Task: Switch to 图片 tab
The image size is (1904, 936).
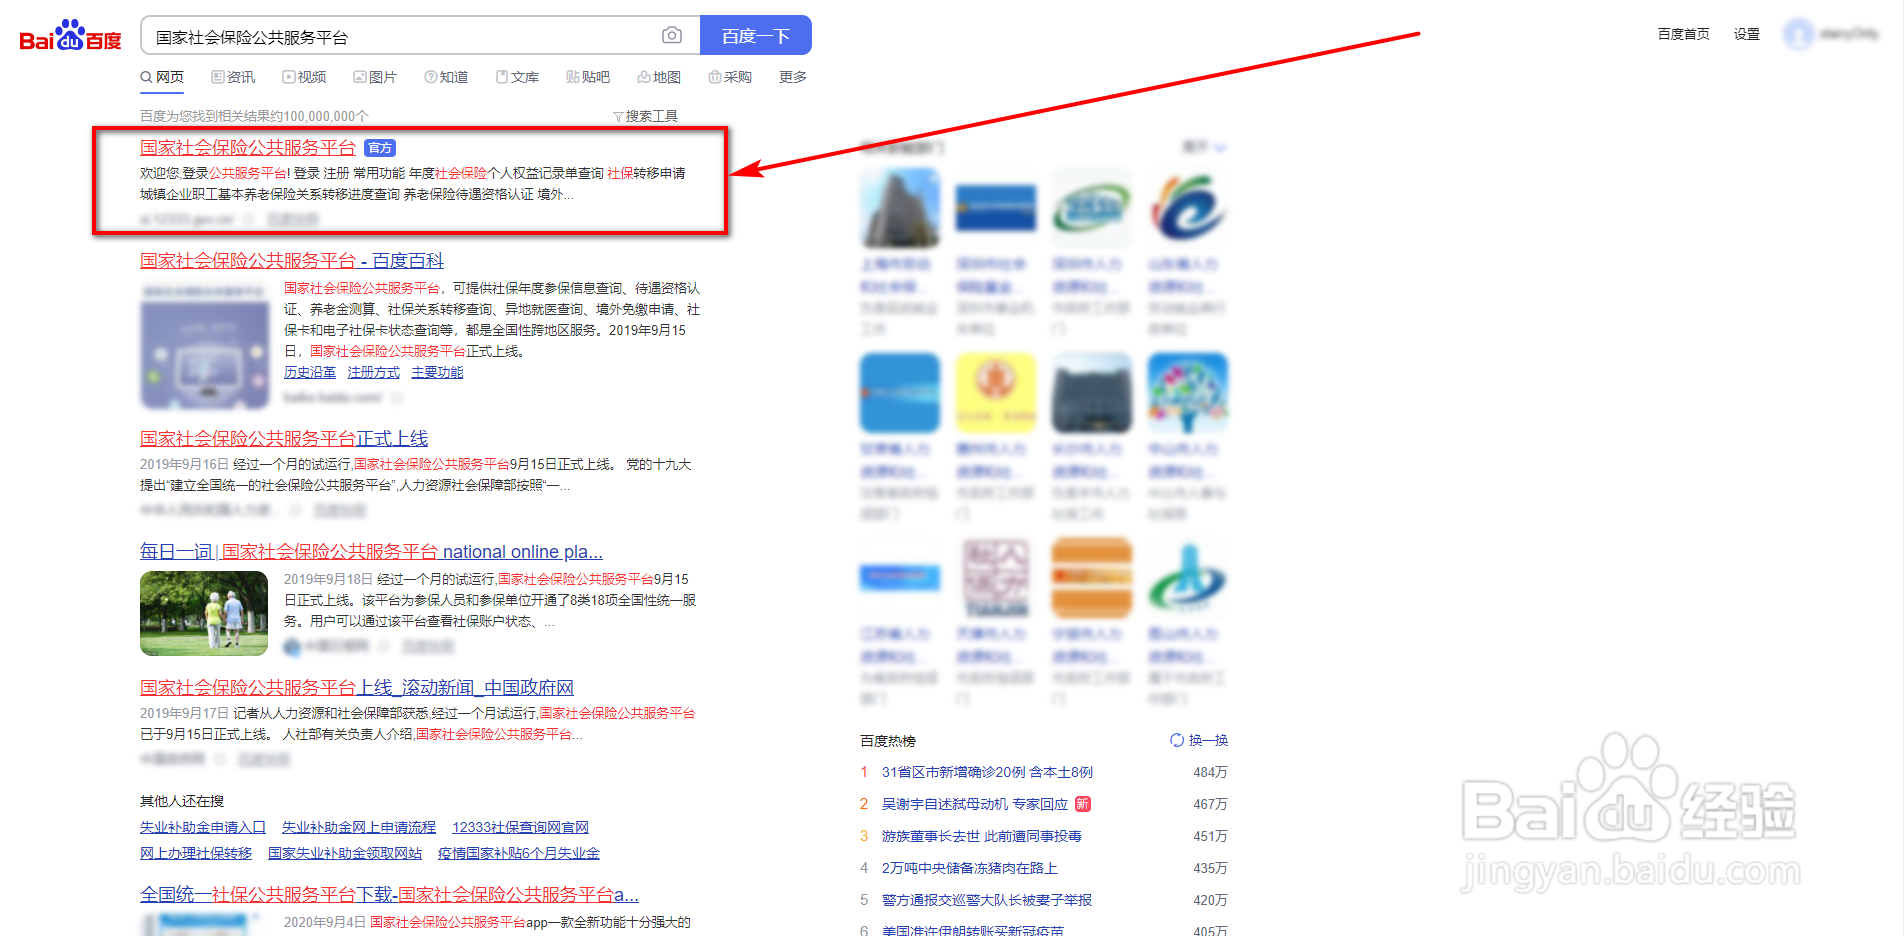Action: click(x=375, y=77)
